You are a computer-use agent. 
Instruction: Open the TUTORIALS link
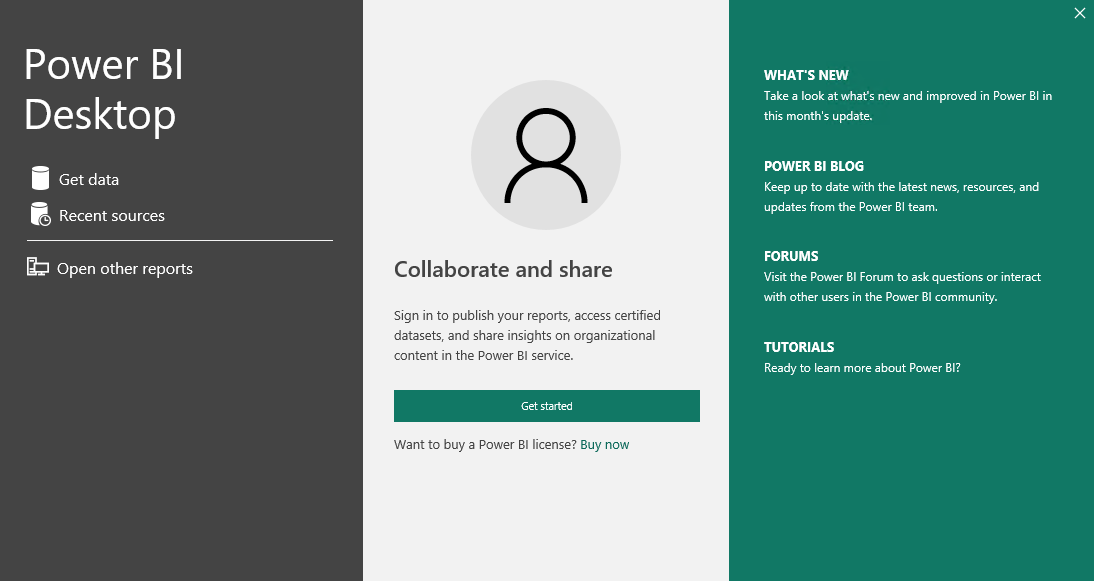(x=799, y=347)
